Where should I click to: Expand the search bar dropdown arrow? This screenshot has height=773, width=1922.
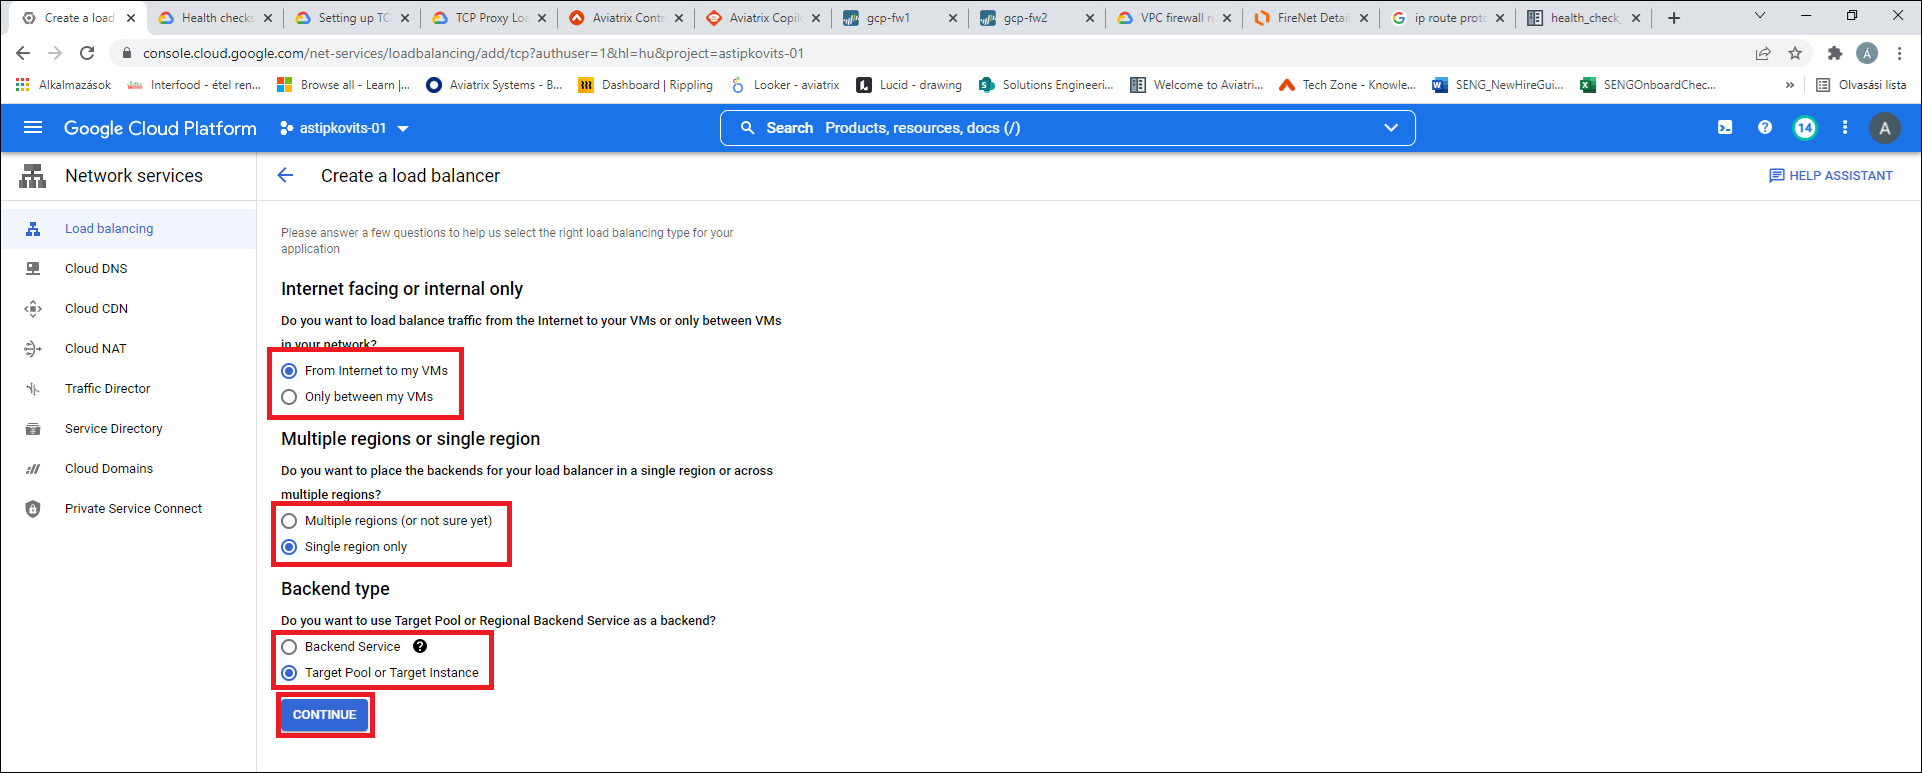(x=1391, y=128)
